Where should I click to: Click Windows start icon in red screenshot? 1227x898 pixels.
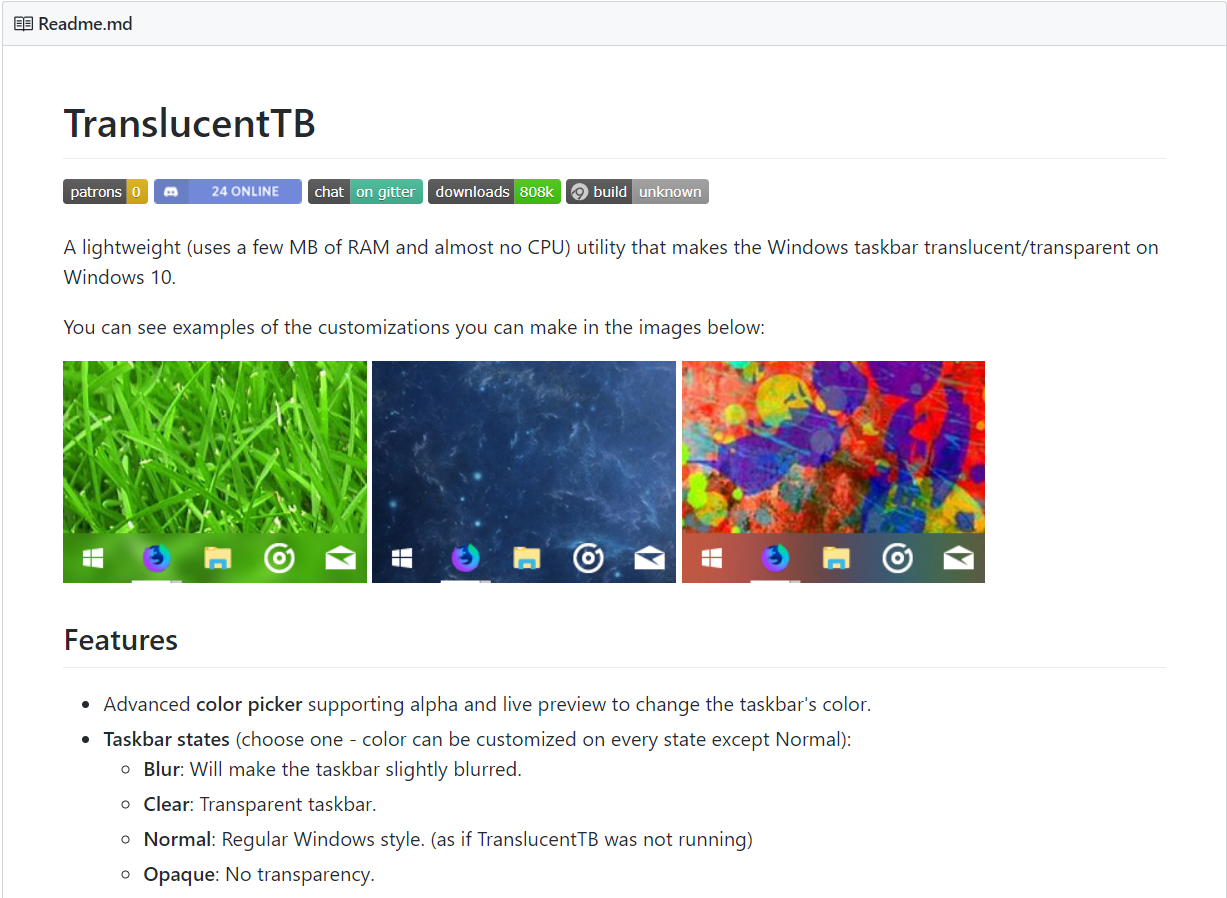pos(712,558)
